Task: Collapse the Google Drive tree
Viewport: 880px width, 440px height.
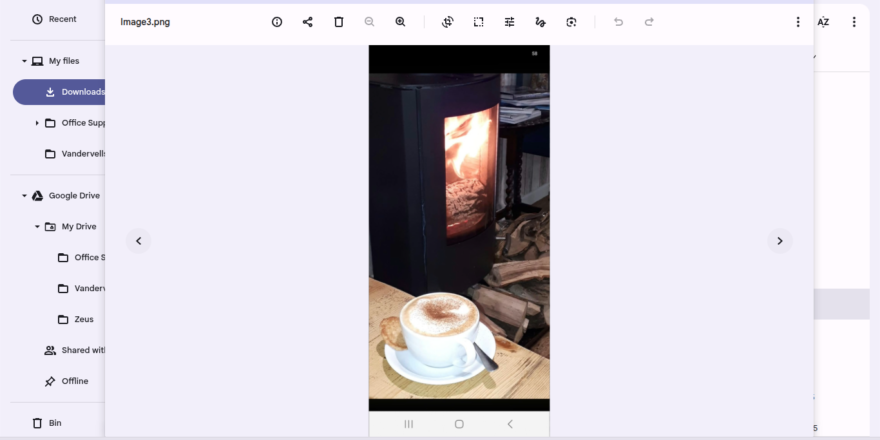Action: click(24, 195)
